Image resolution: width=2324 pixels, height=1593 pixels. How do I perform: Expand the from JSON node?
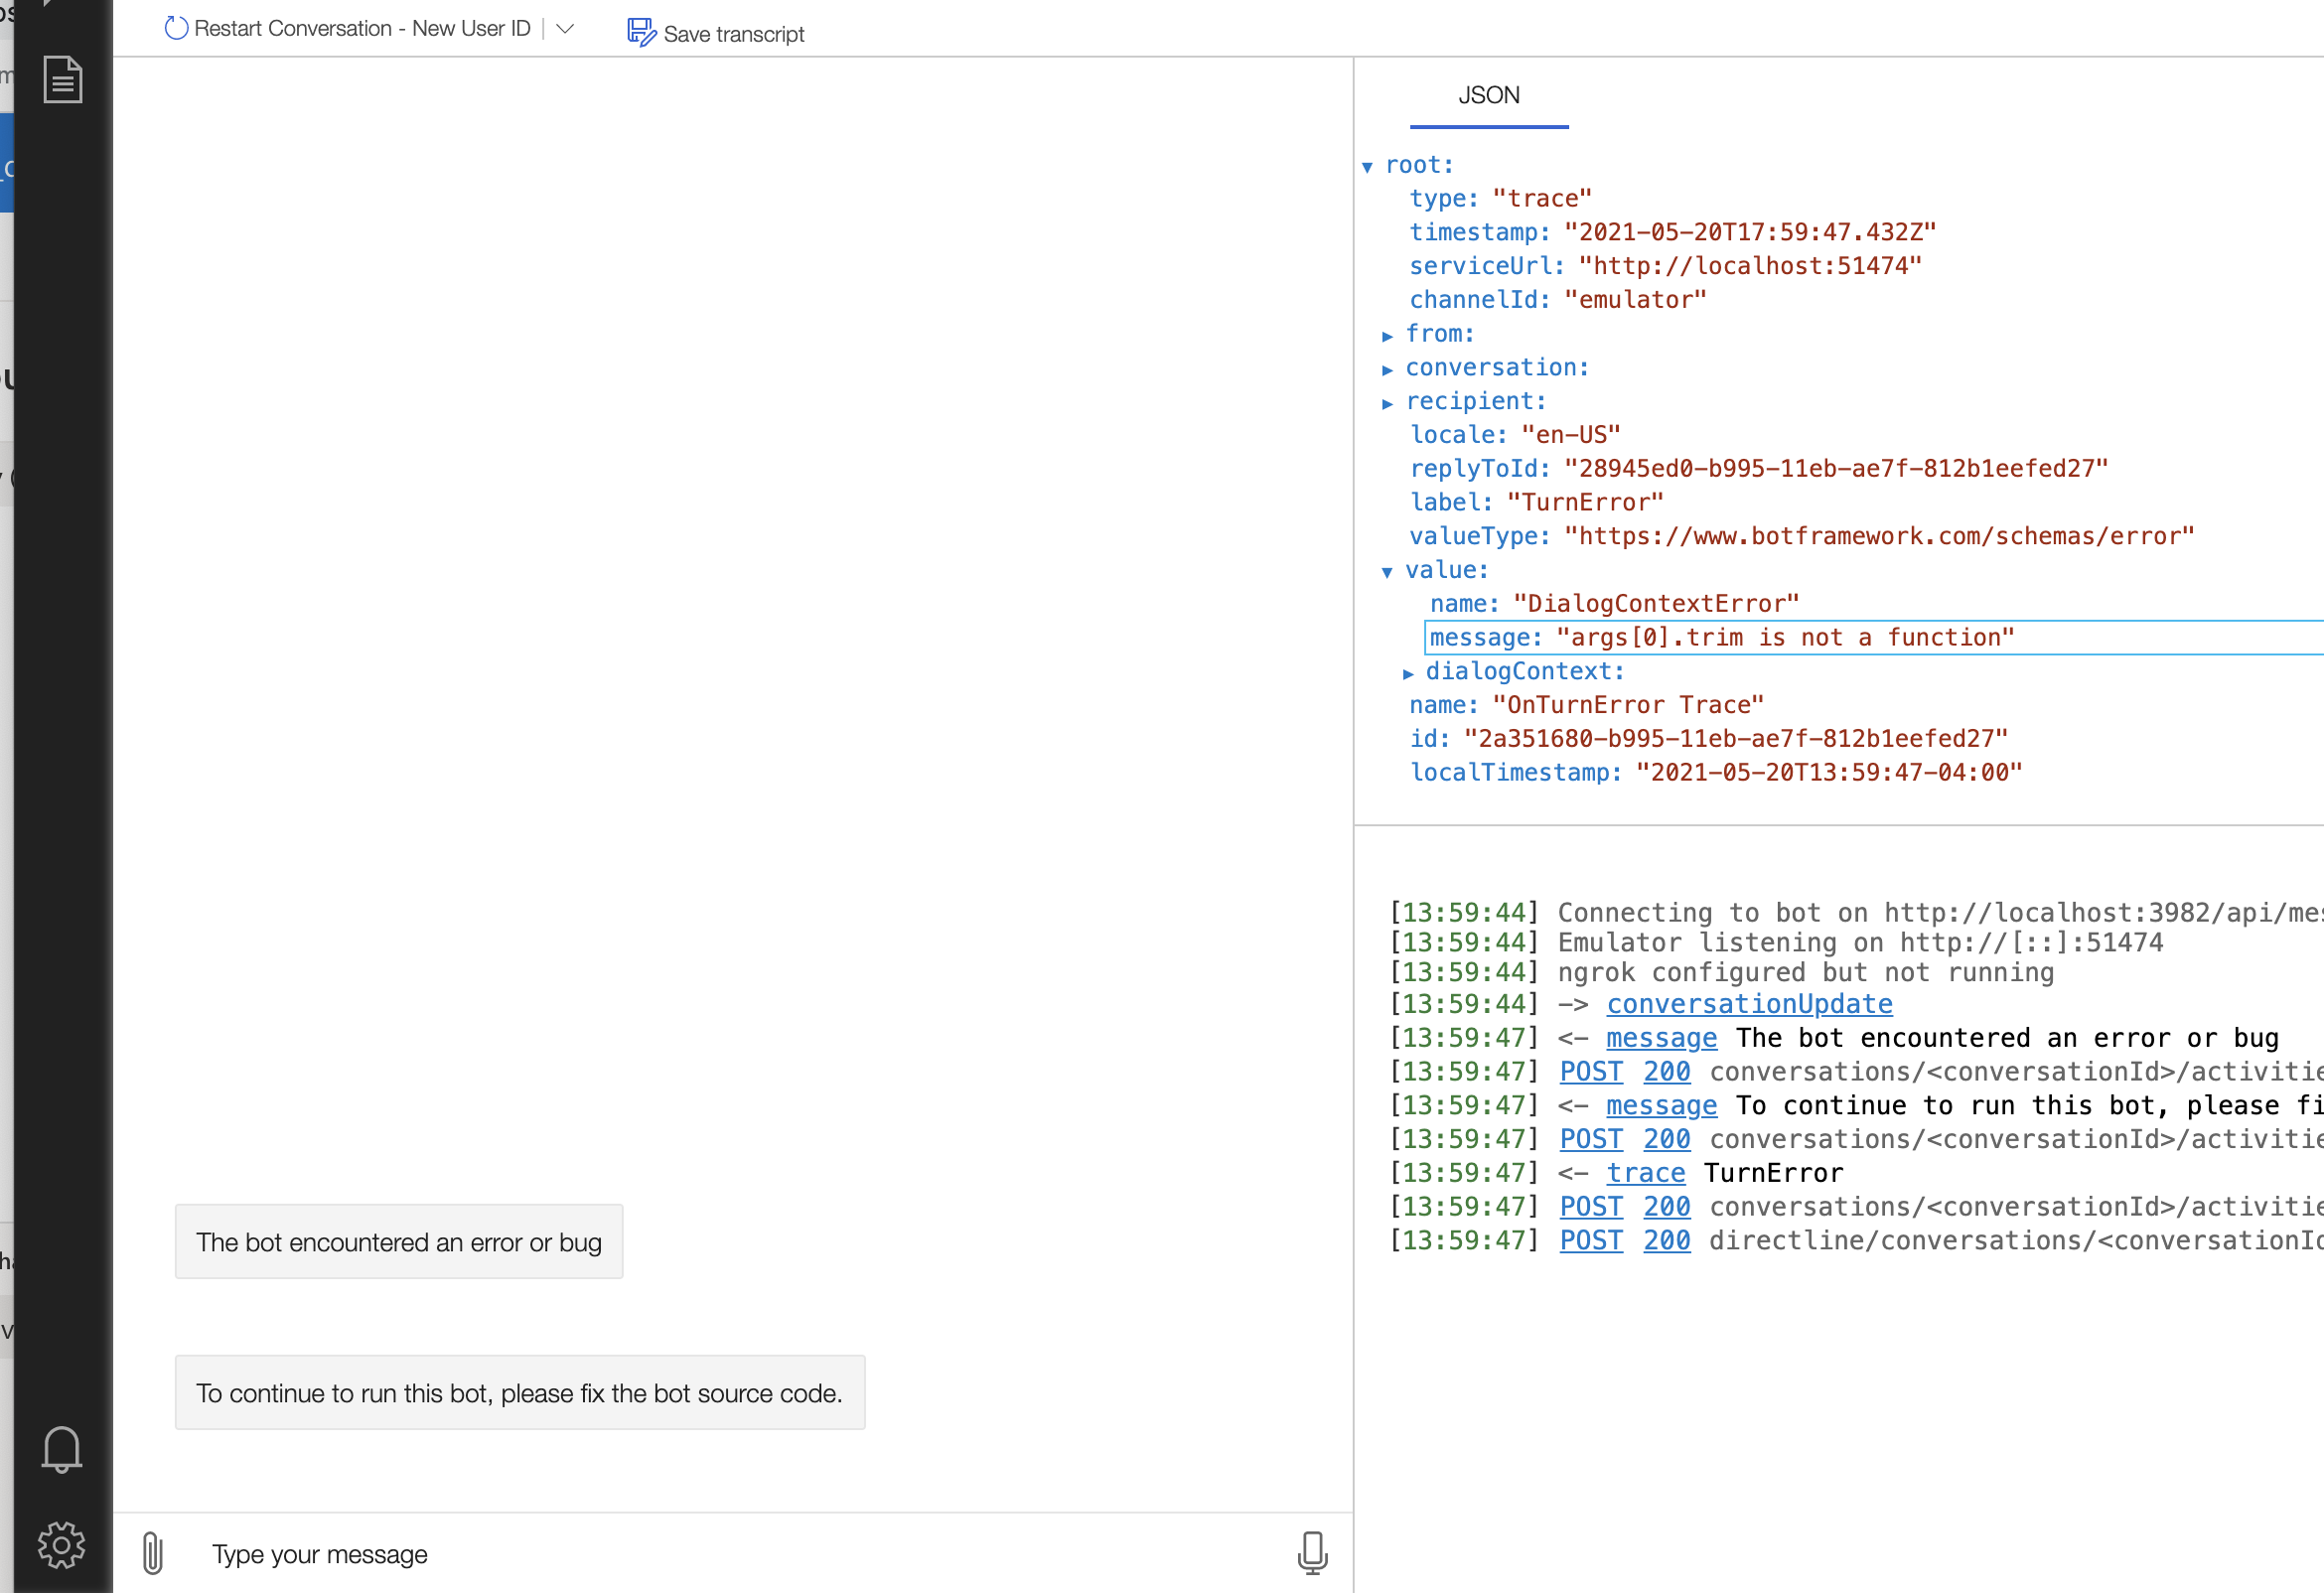1387,335
